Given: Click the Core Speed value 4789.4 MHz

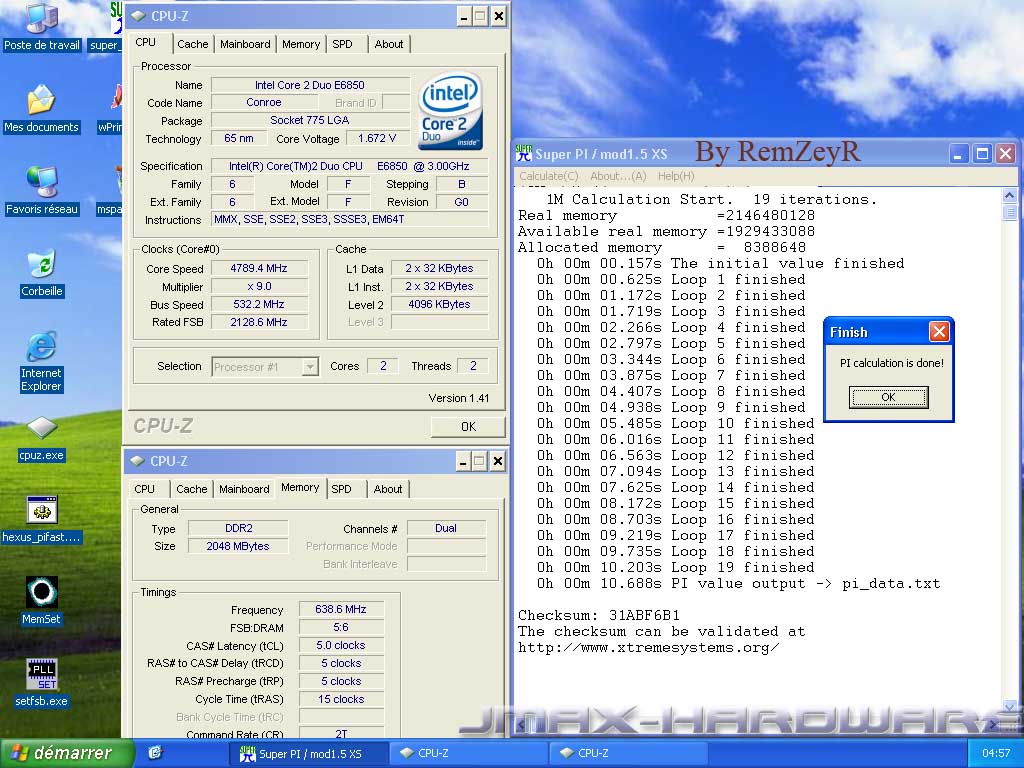Looking at the screenshot, I should [x=259, y=268].
